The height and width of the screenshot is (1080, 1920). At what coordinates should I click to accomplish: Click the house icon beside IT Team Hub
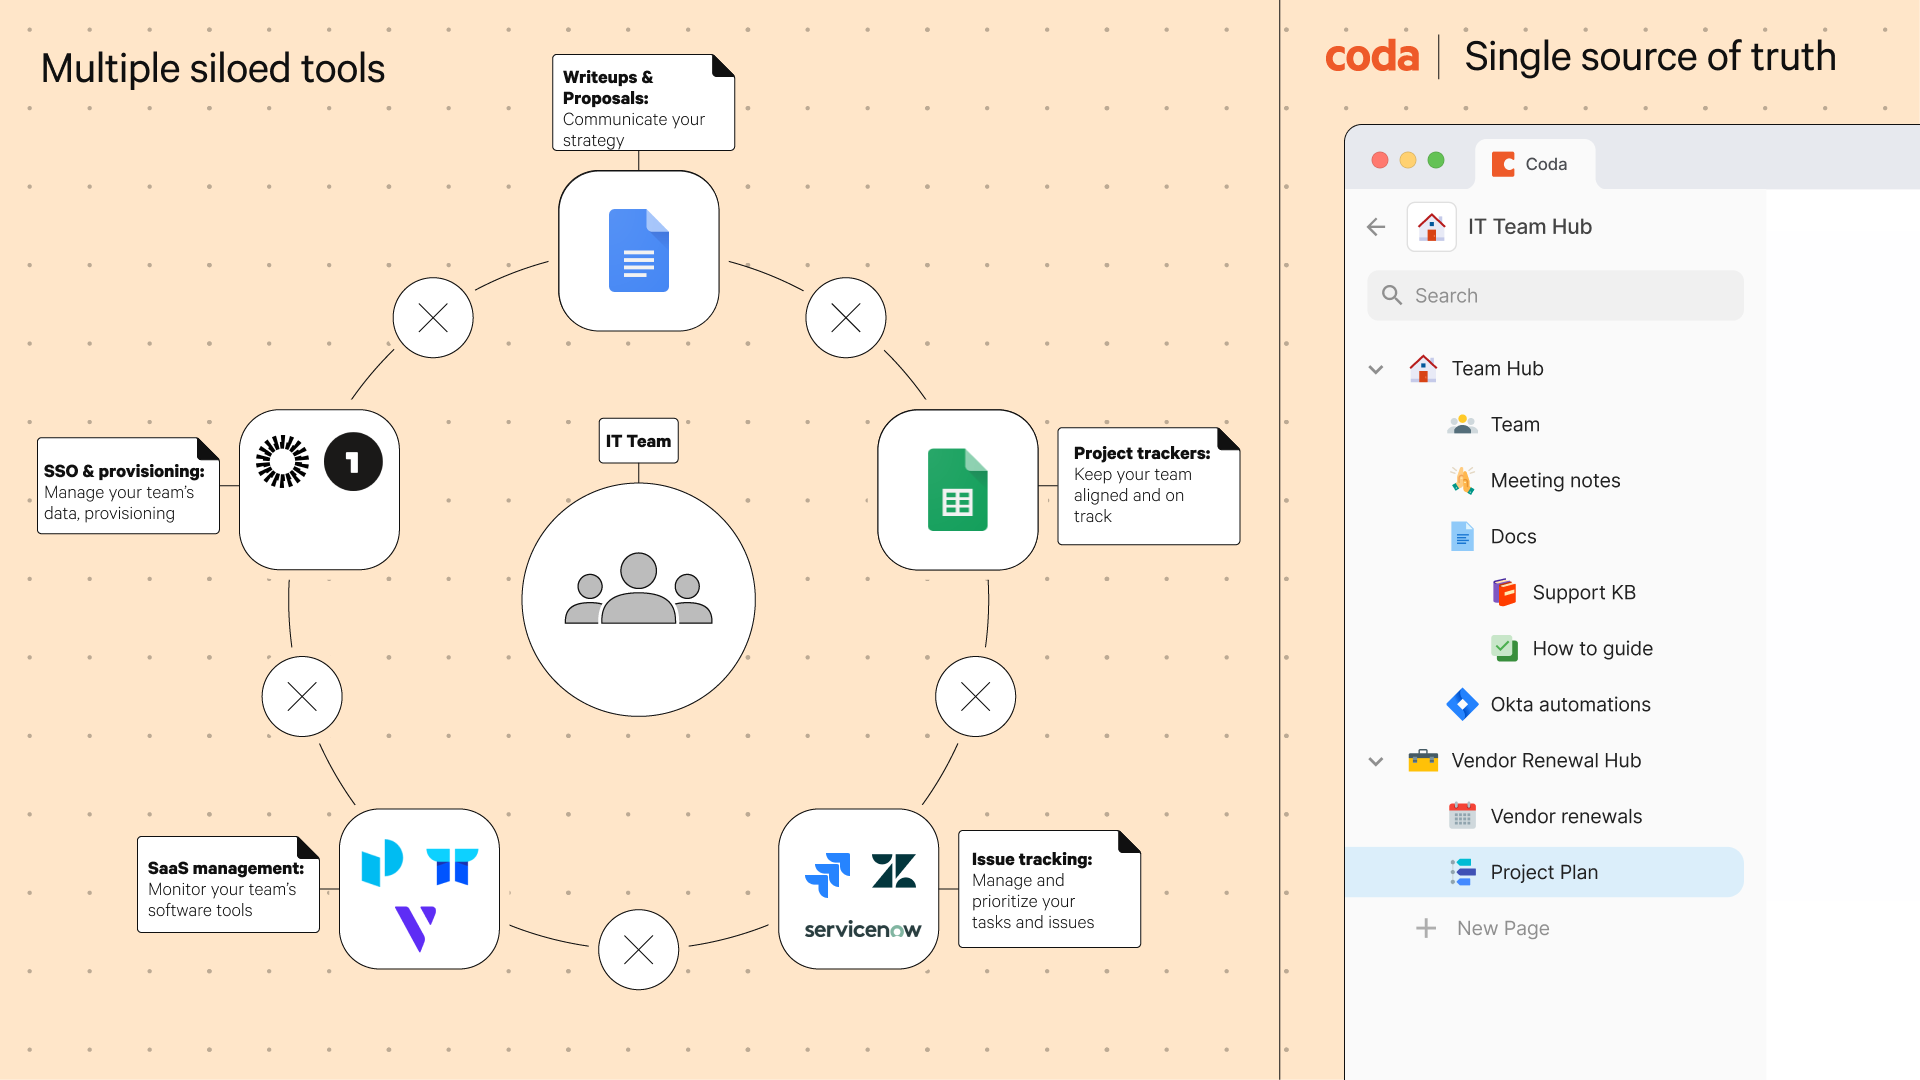click(x=1431, y=227)
